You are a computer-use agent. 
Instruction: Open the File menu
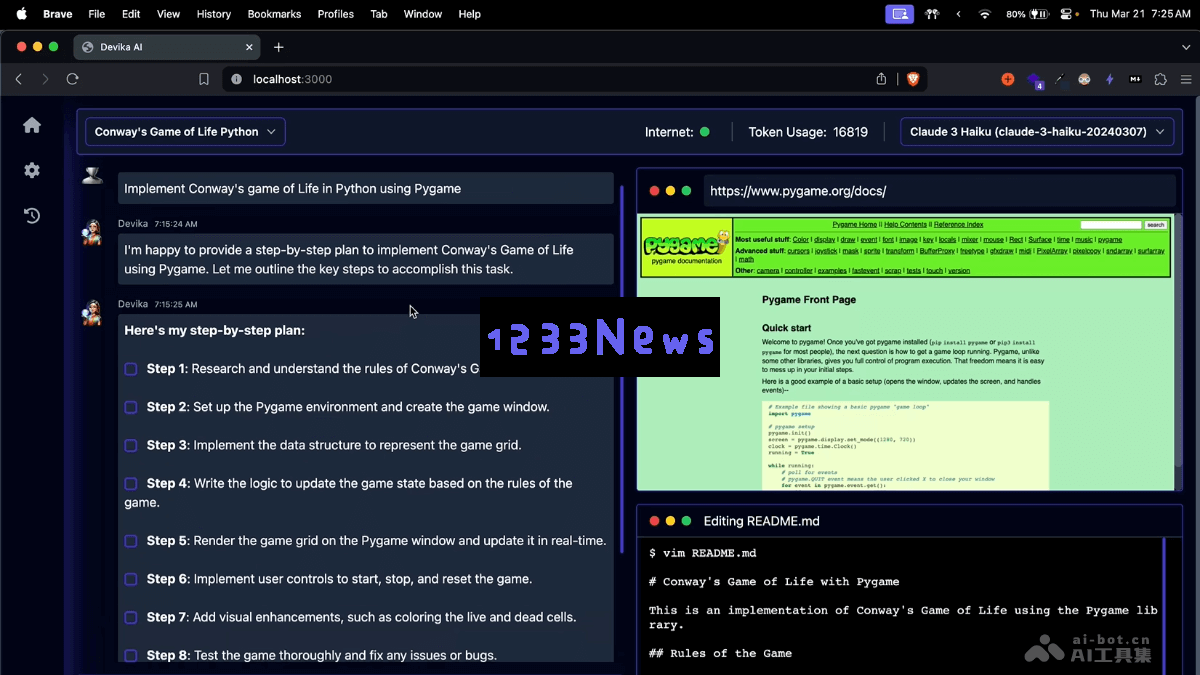[x=96, y=14]
